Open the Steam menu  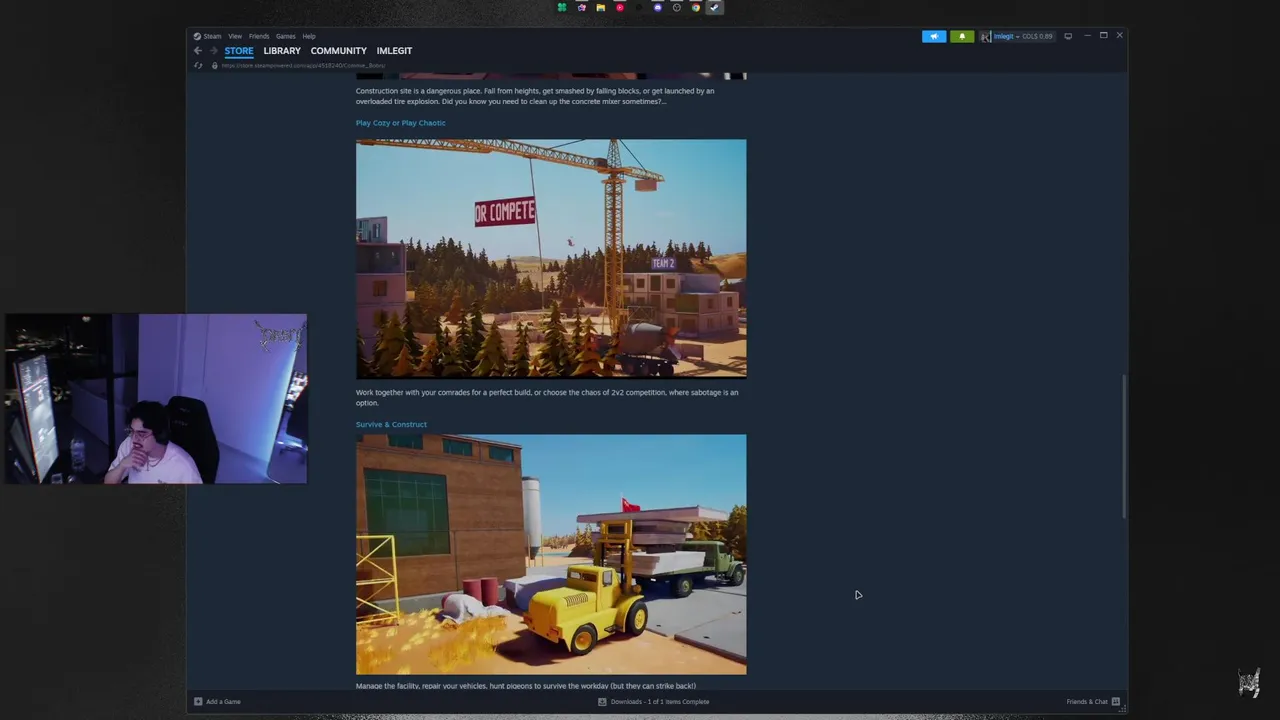tap(212, 36)
